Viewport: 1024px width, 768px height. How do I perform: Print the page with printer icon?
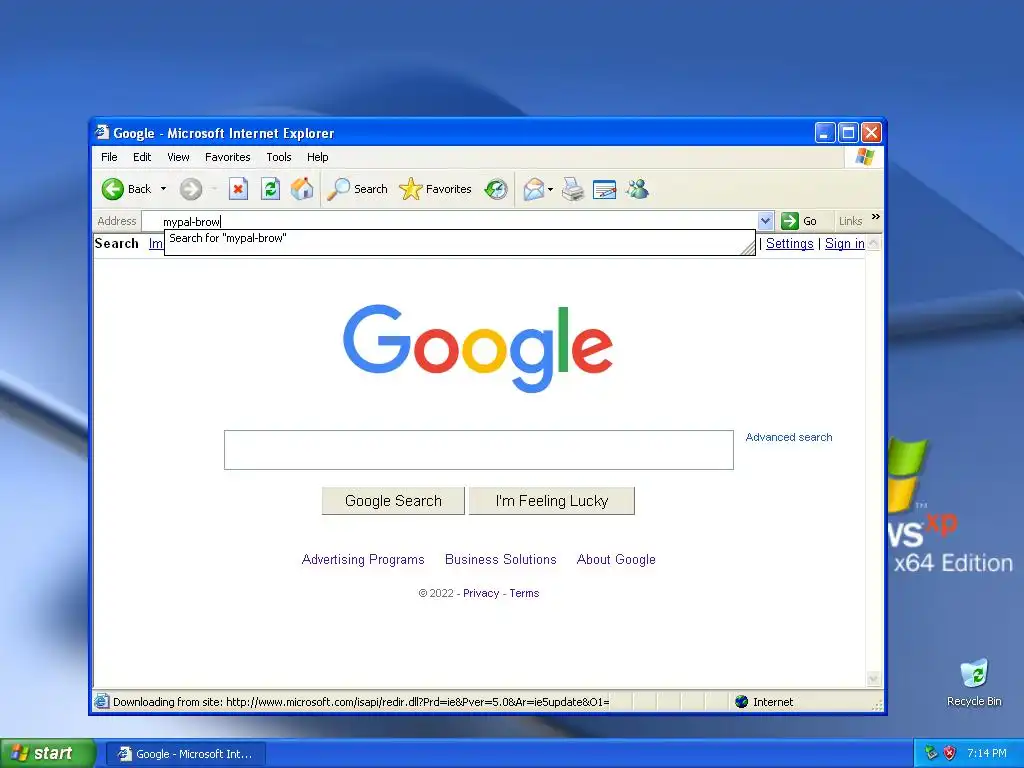click(x=573, y=189)
